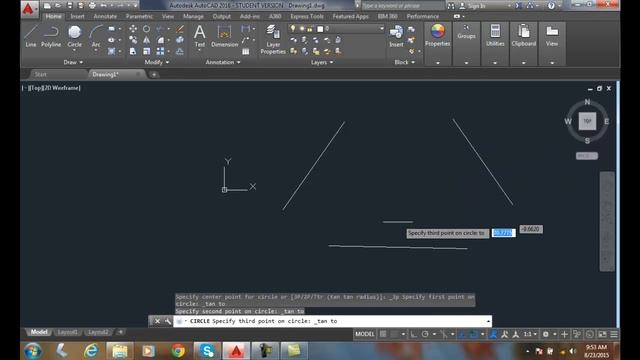Click the Move tool in Modify panel
The image size is (640, 360).
pos(133,29)
